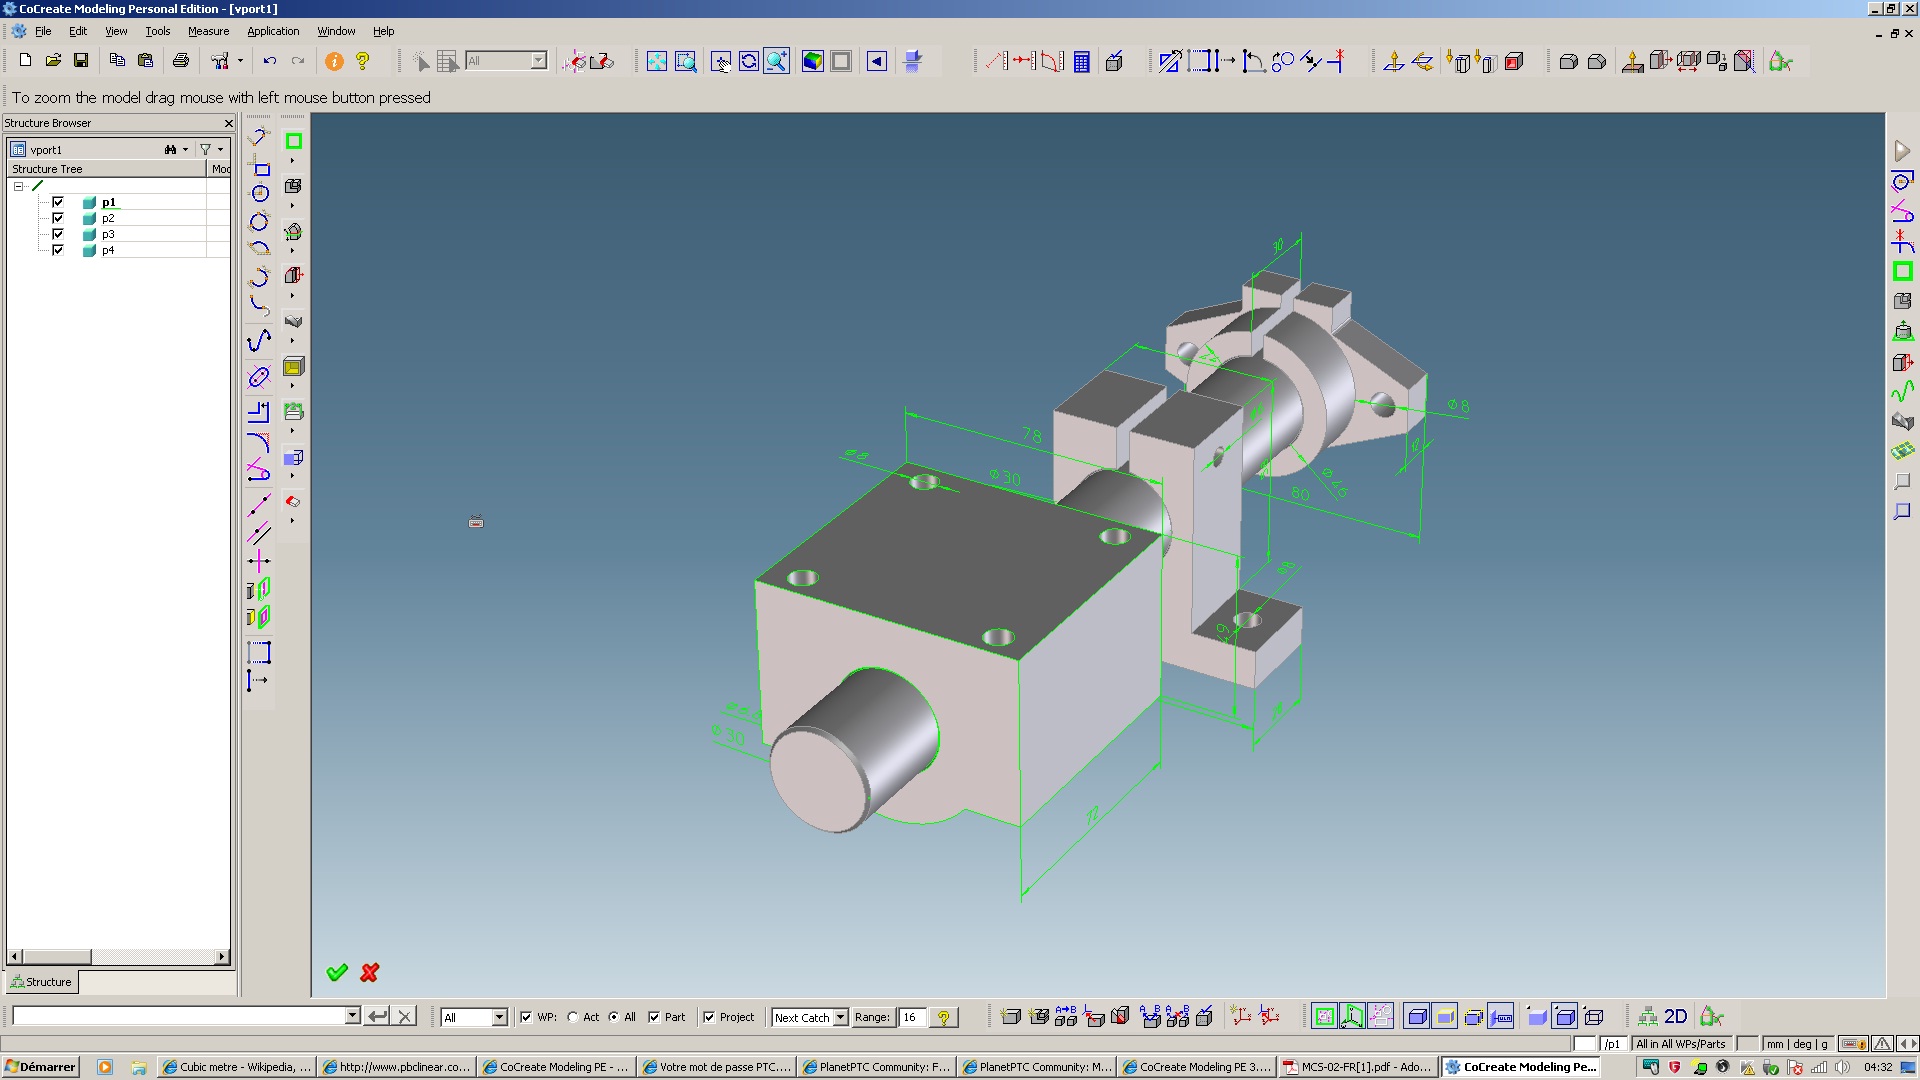The image size is (1920, 1080).
Task: Open the File menu
Action: point(43,31)
